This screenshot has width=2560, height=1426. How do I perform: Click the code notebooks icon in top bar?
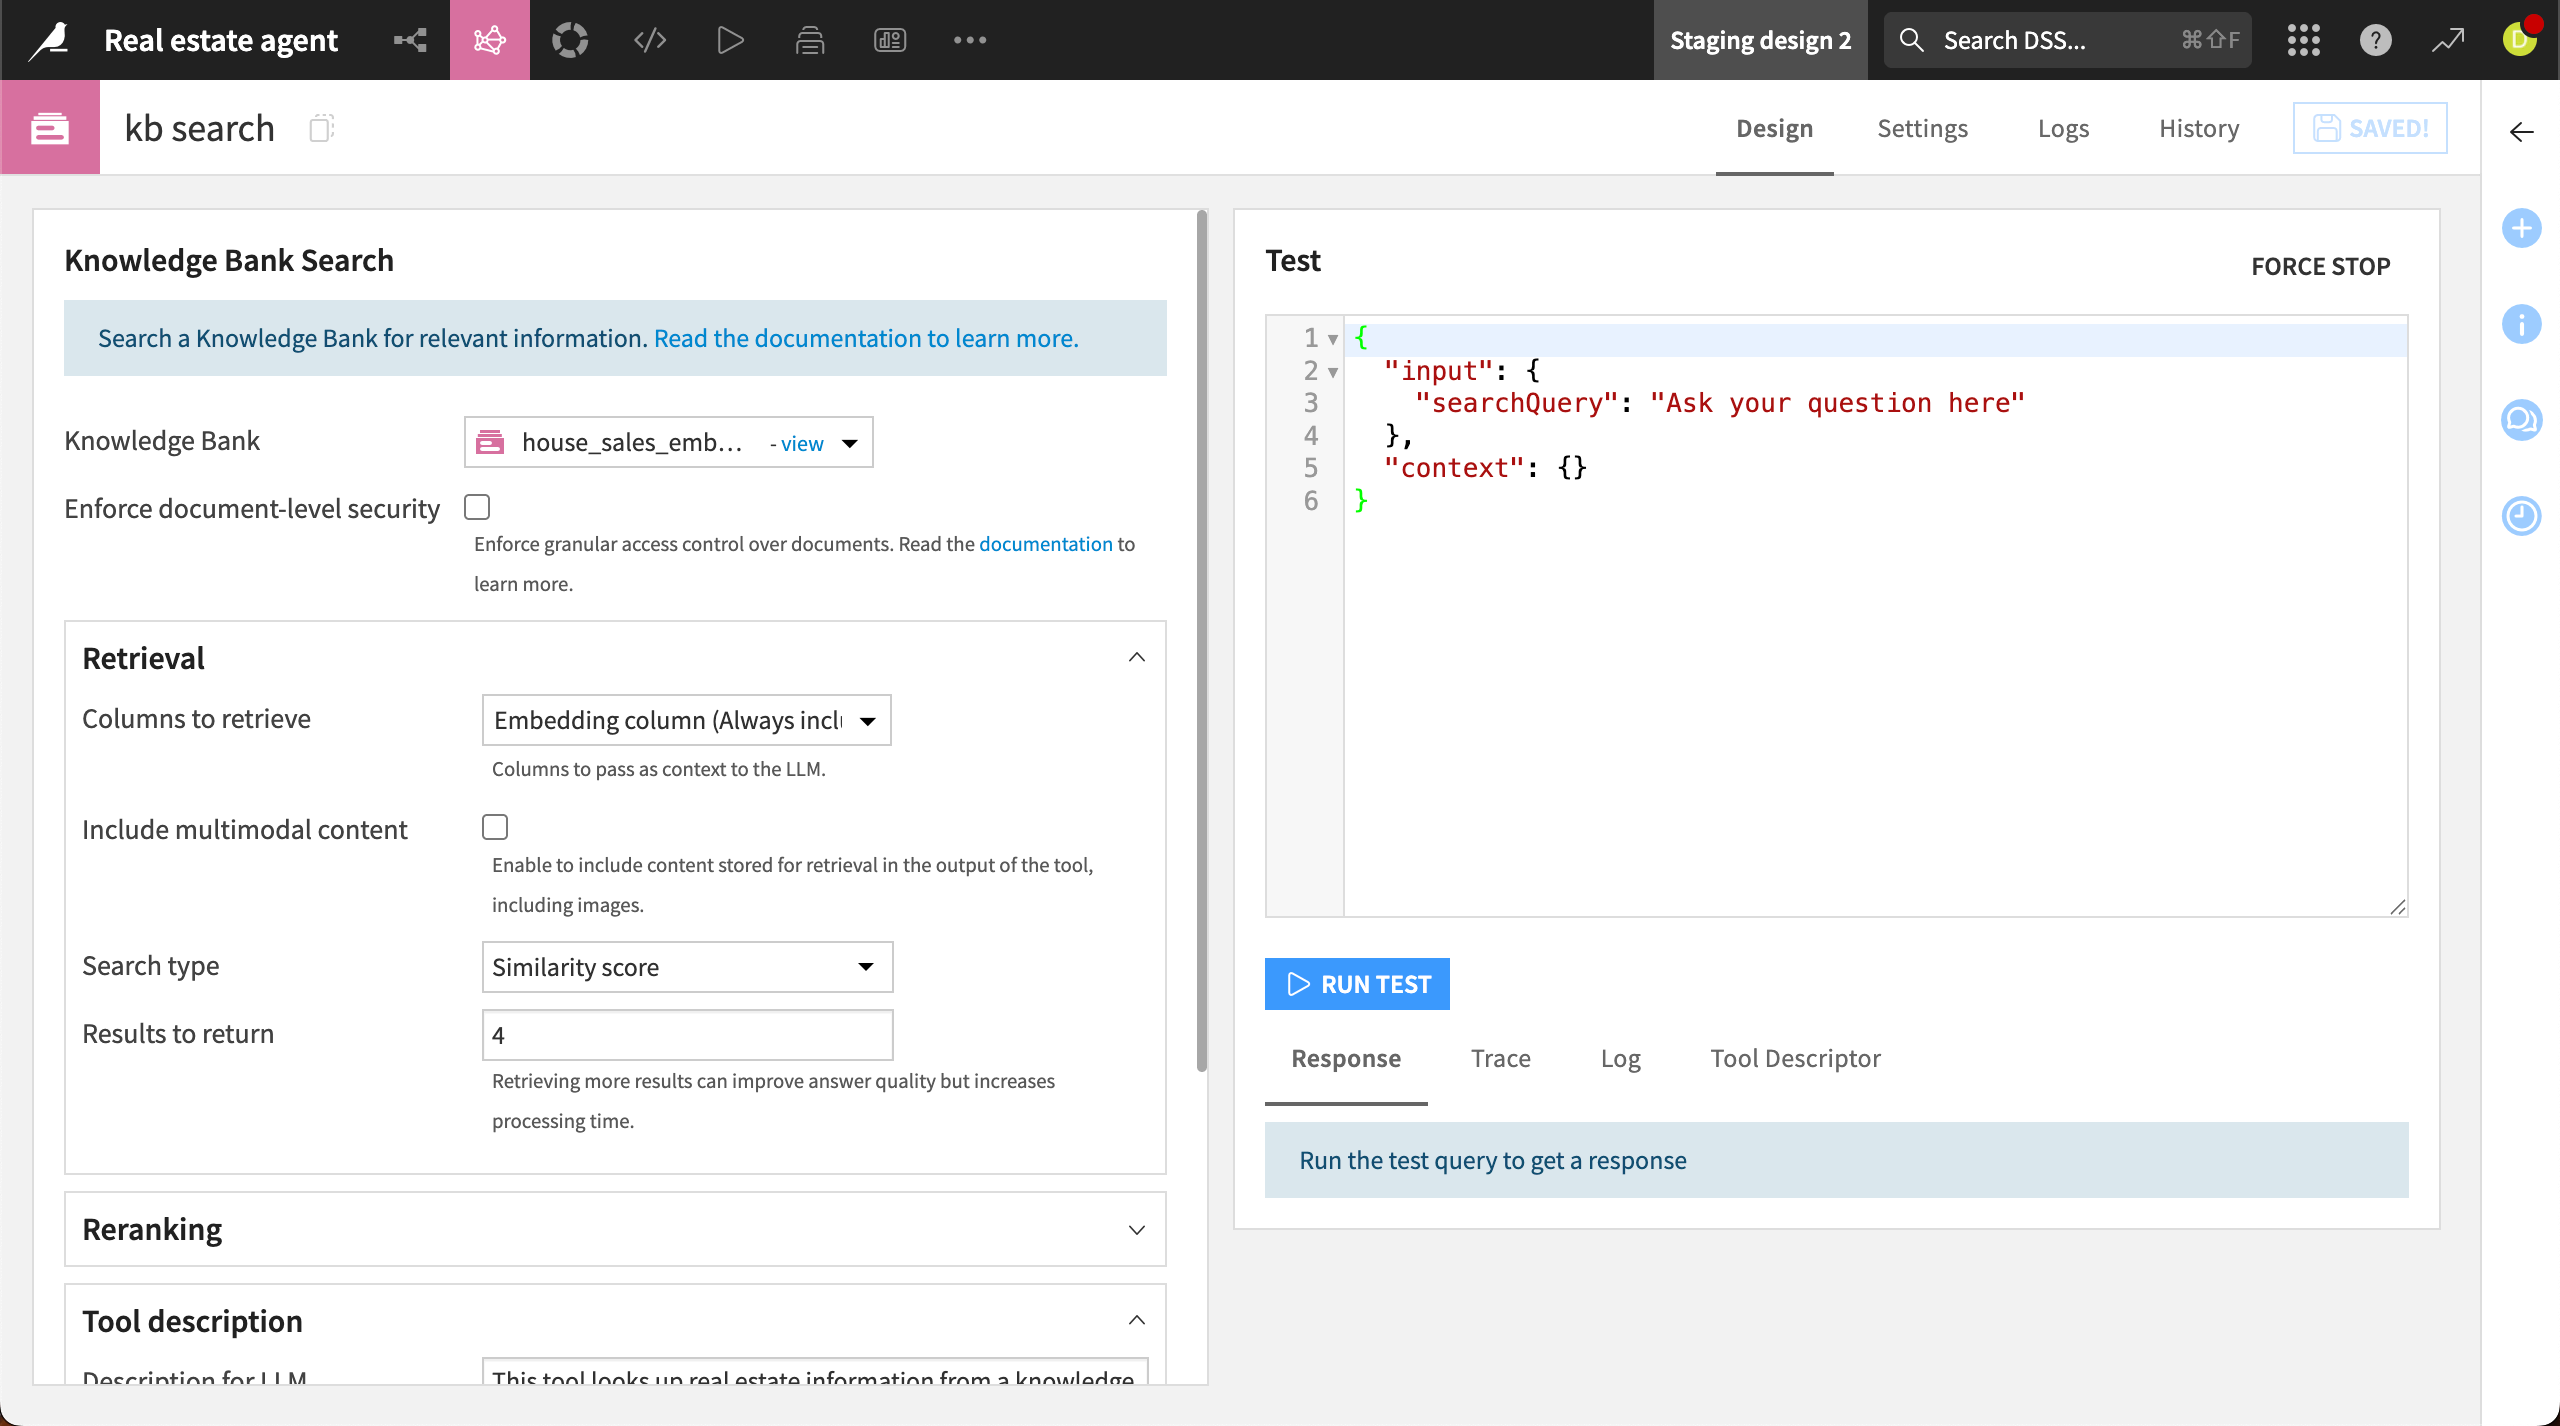click(649, 40)
